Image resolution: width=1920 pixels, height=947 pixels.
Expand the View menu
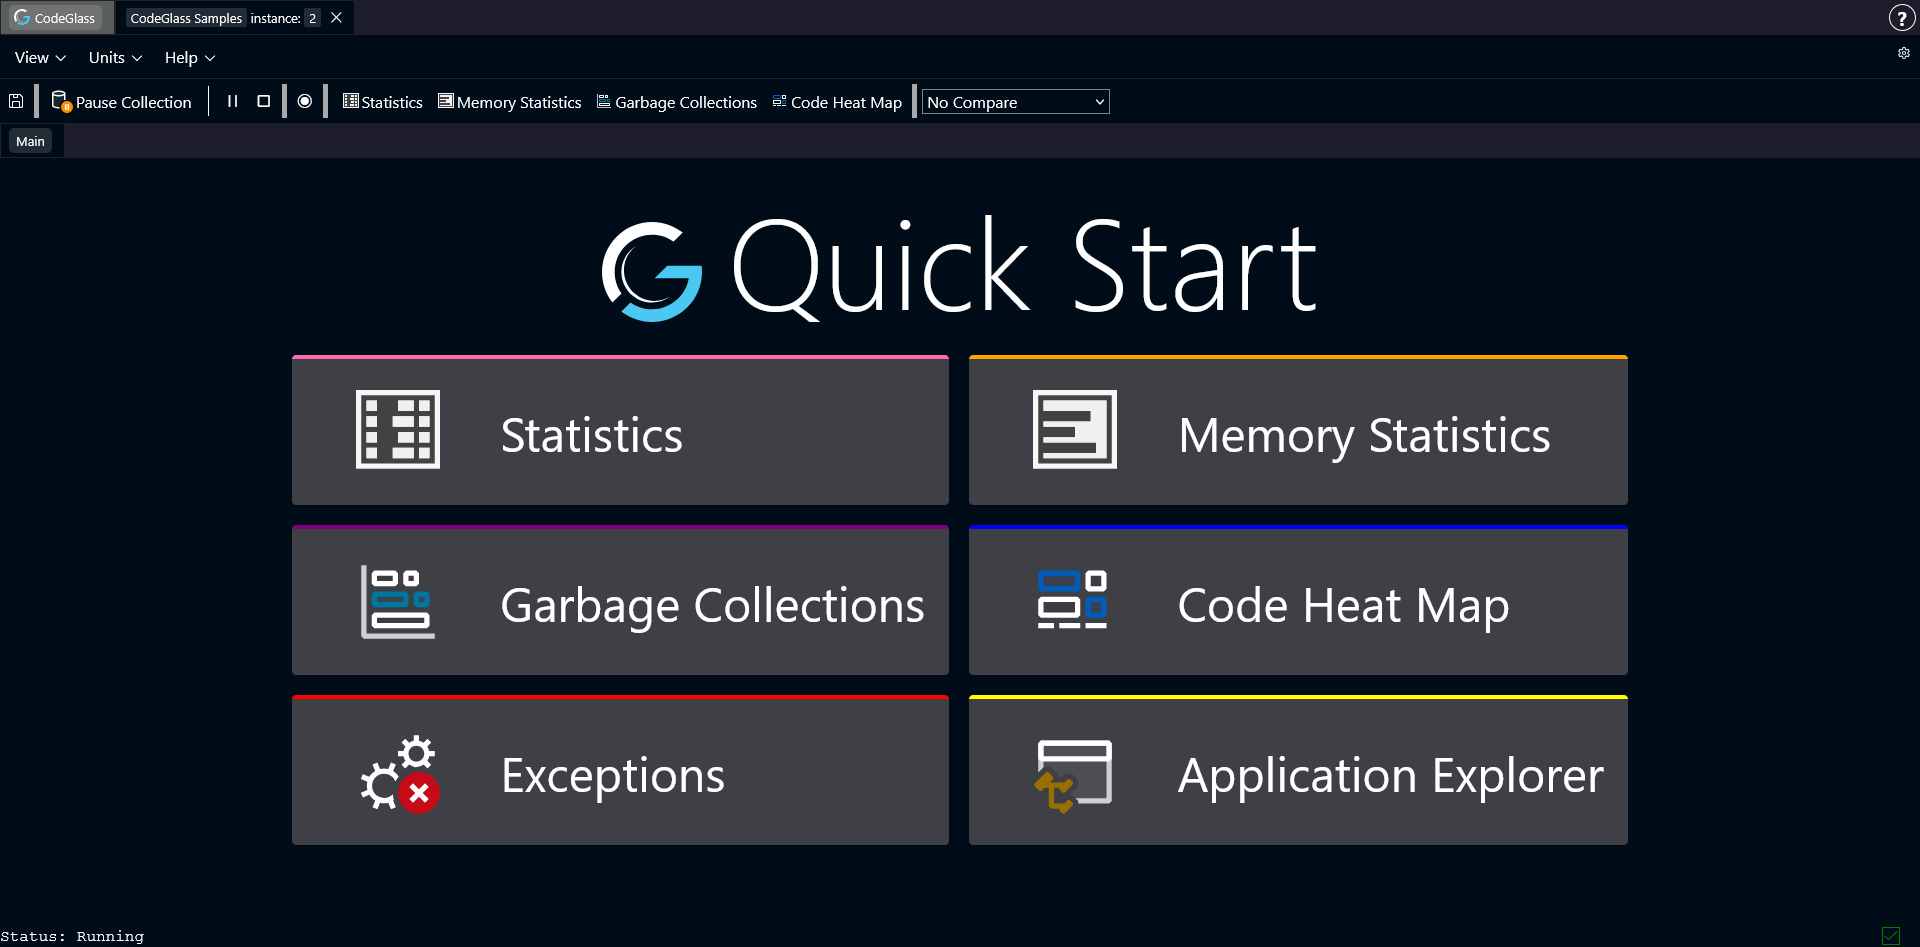[x=38, y=57]
